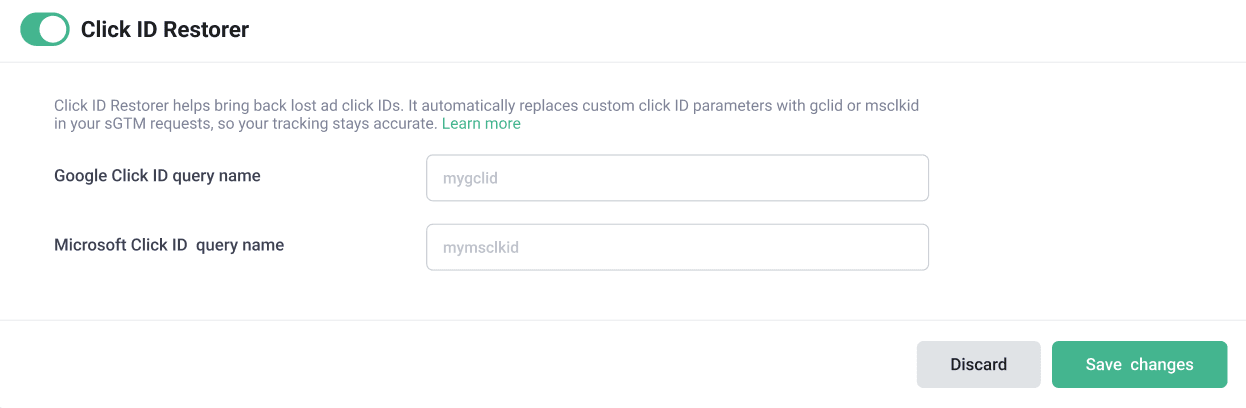
Task: Click the mygclid placeholder input
Action: click(677, 178)
